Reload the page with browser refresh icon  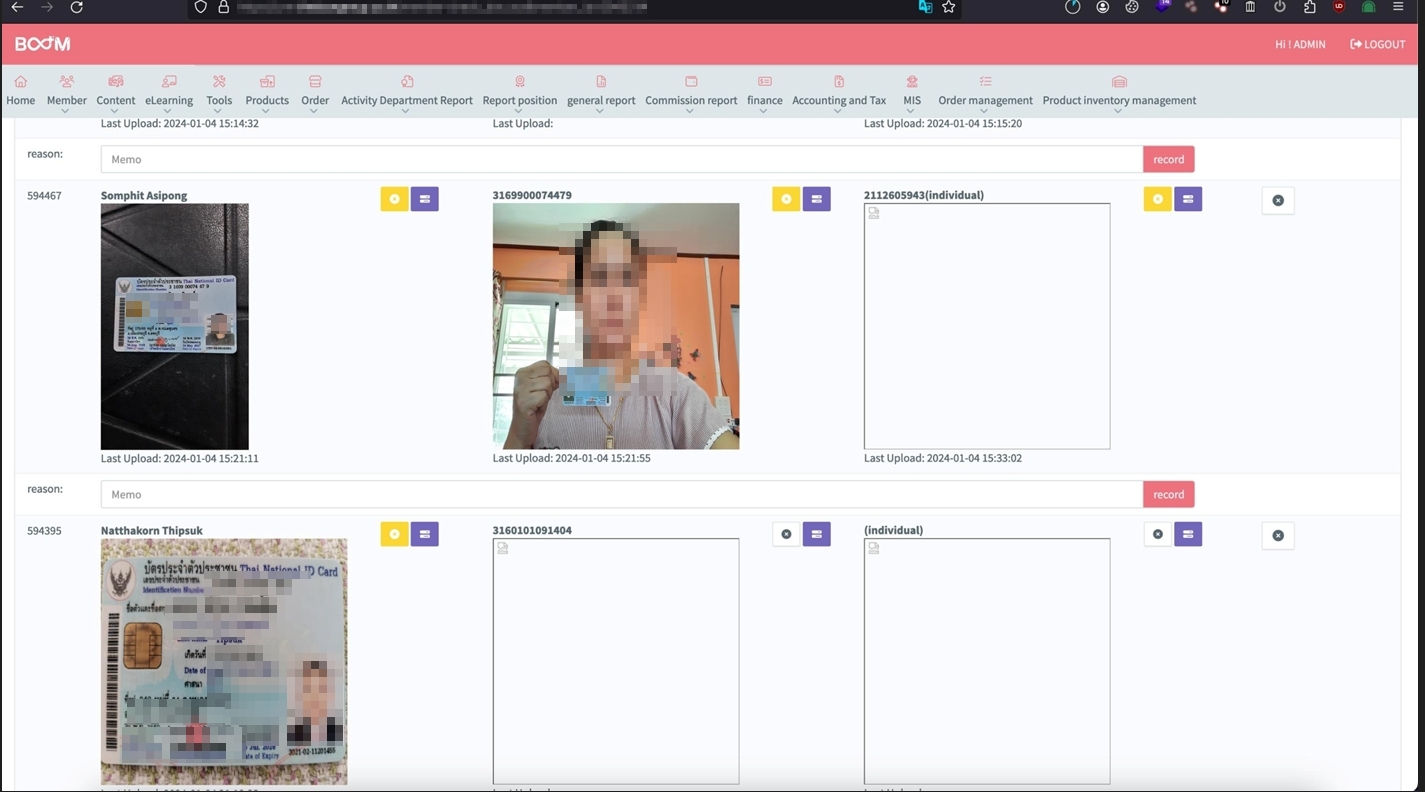pyautogui.click(x=77, y=8)
